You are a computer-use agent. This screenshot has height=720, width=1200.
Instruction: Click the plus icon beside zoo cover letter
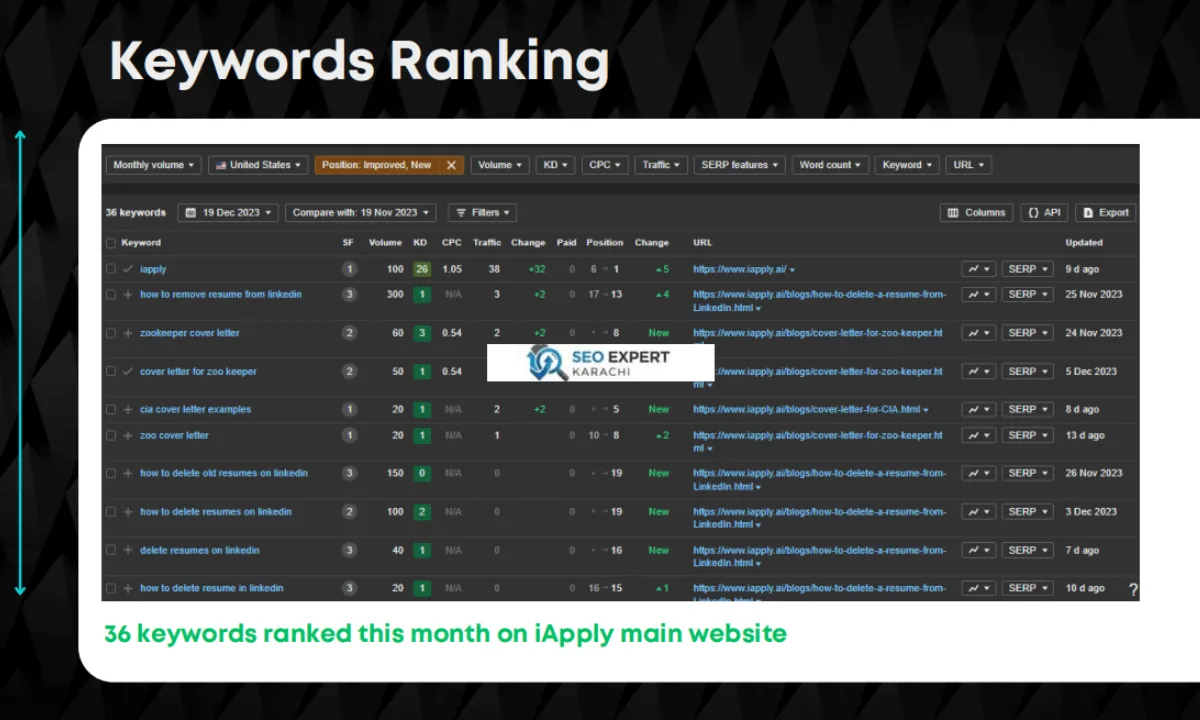128,435
